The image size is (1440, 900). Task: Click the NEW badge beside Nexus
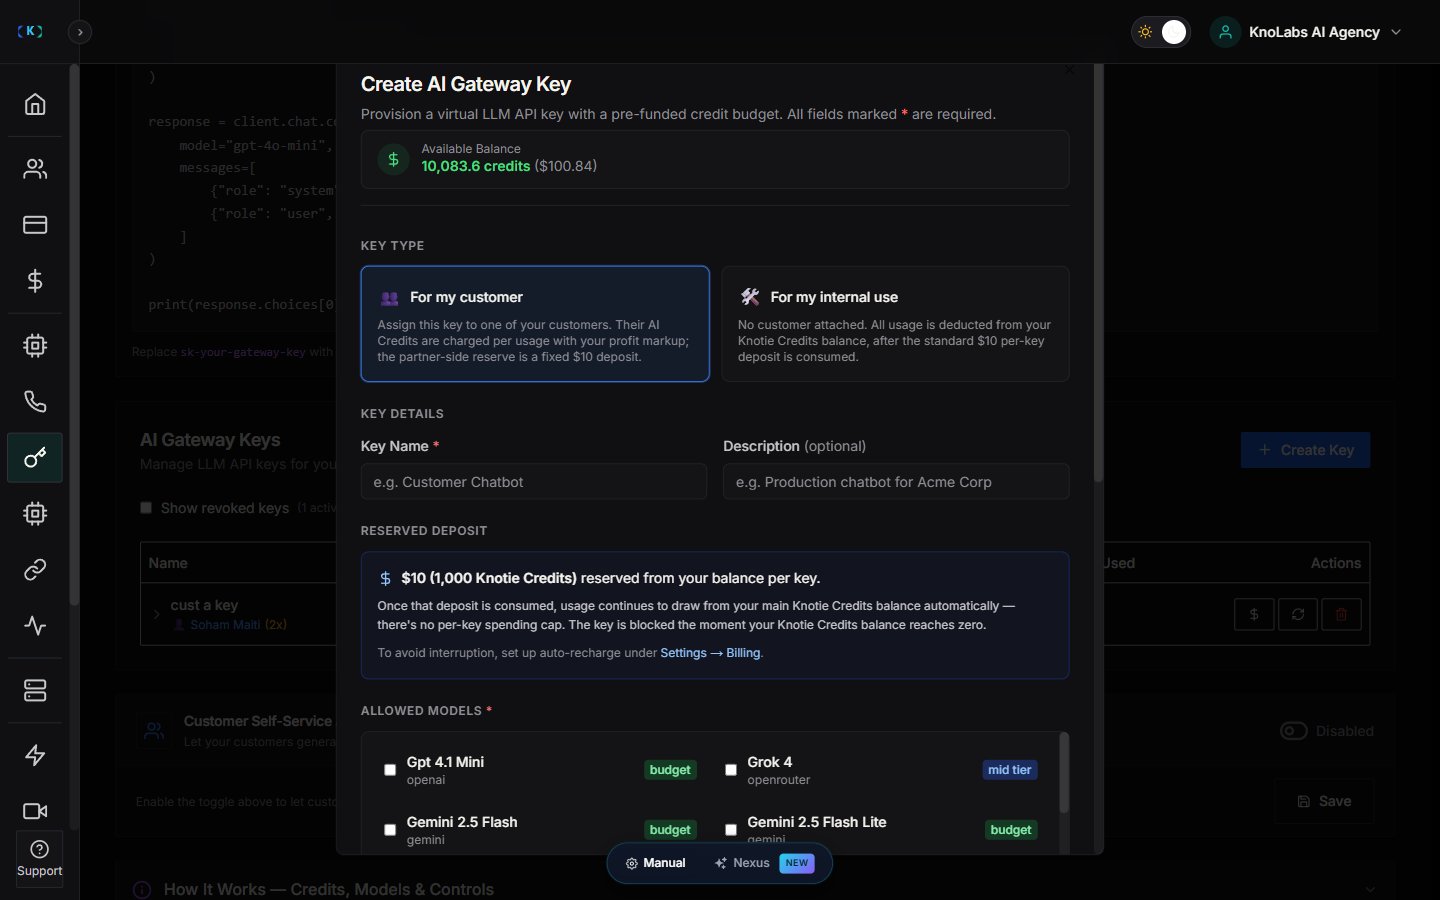click(797, 863)
